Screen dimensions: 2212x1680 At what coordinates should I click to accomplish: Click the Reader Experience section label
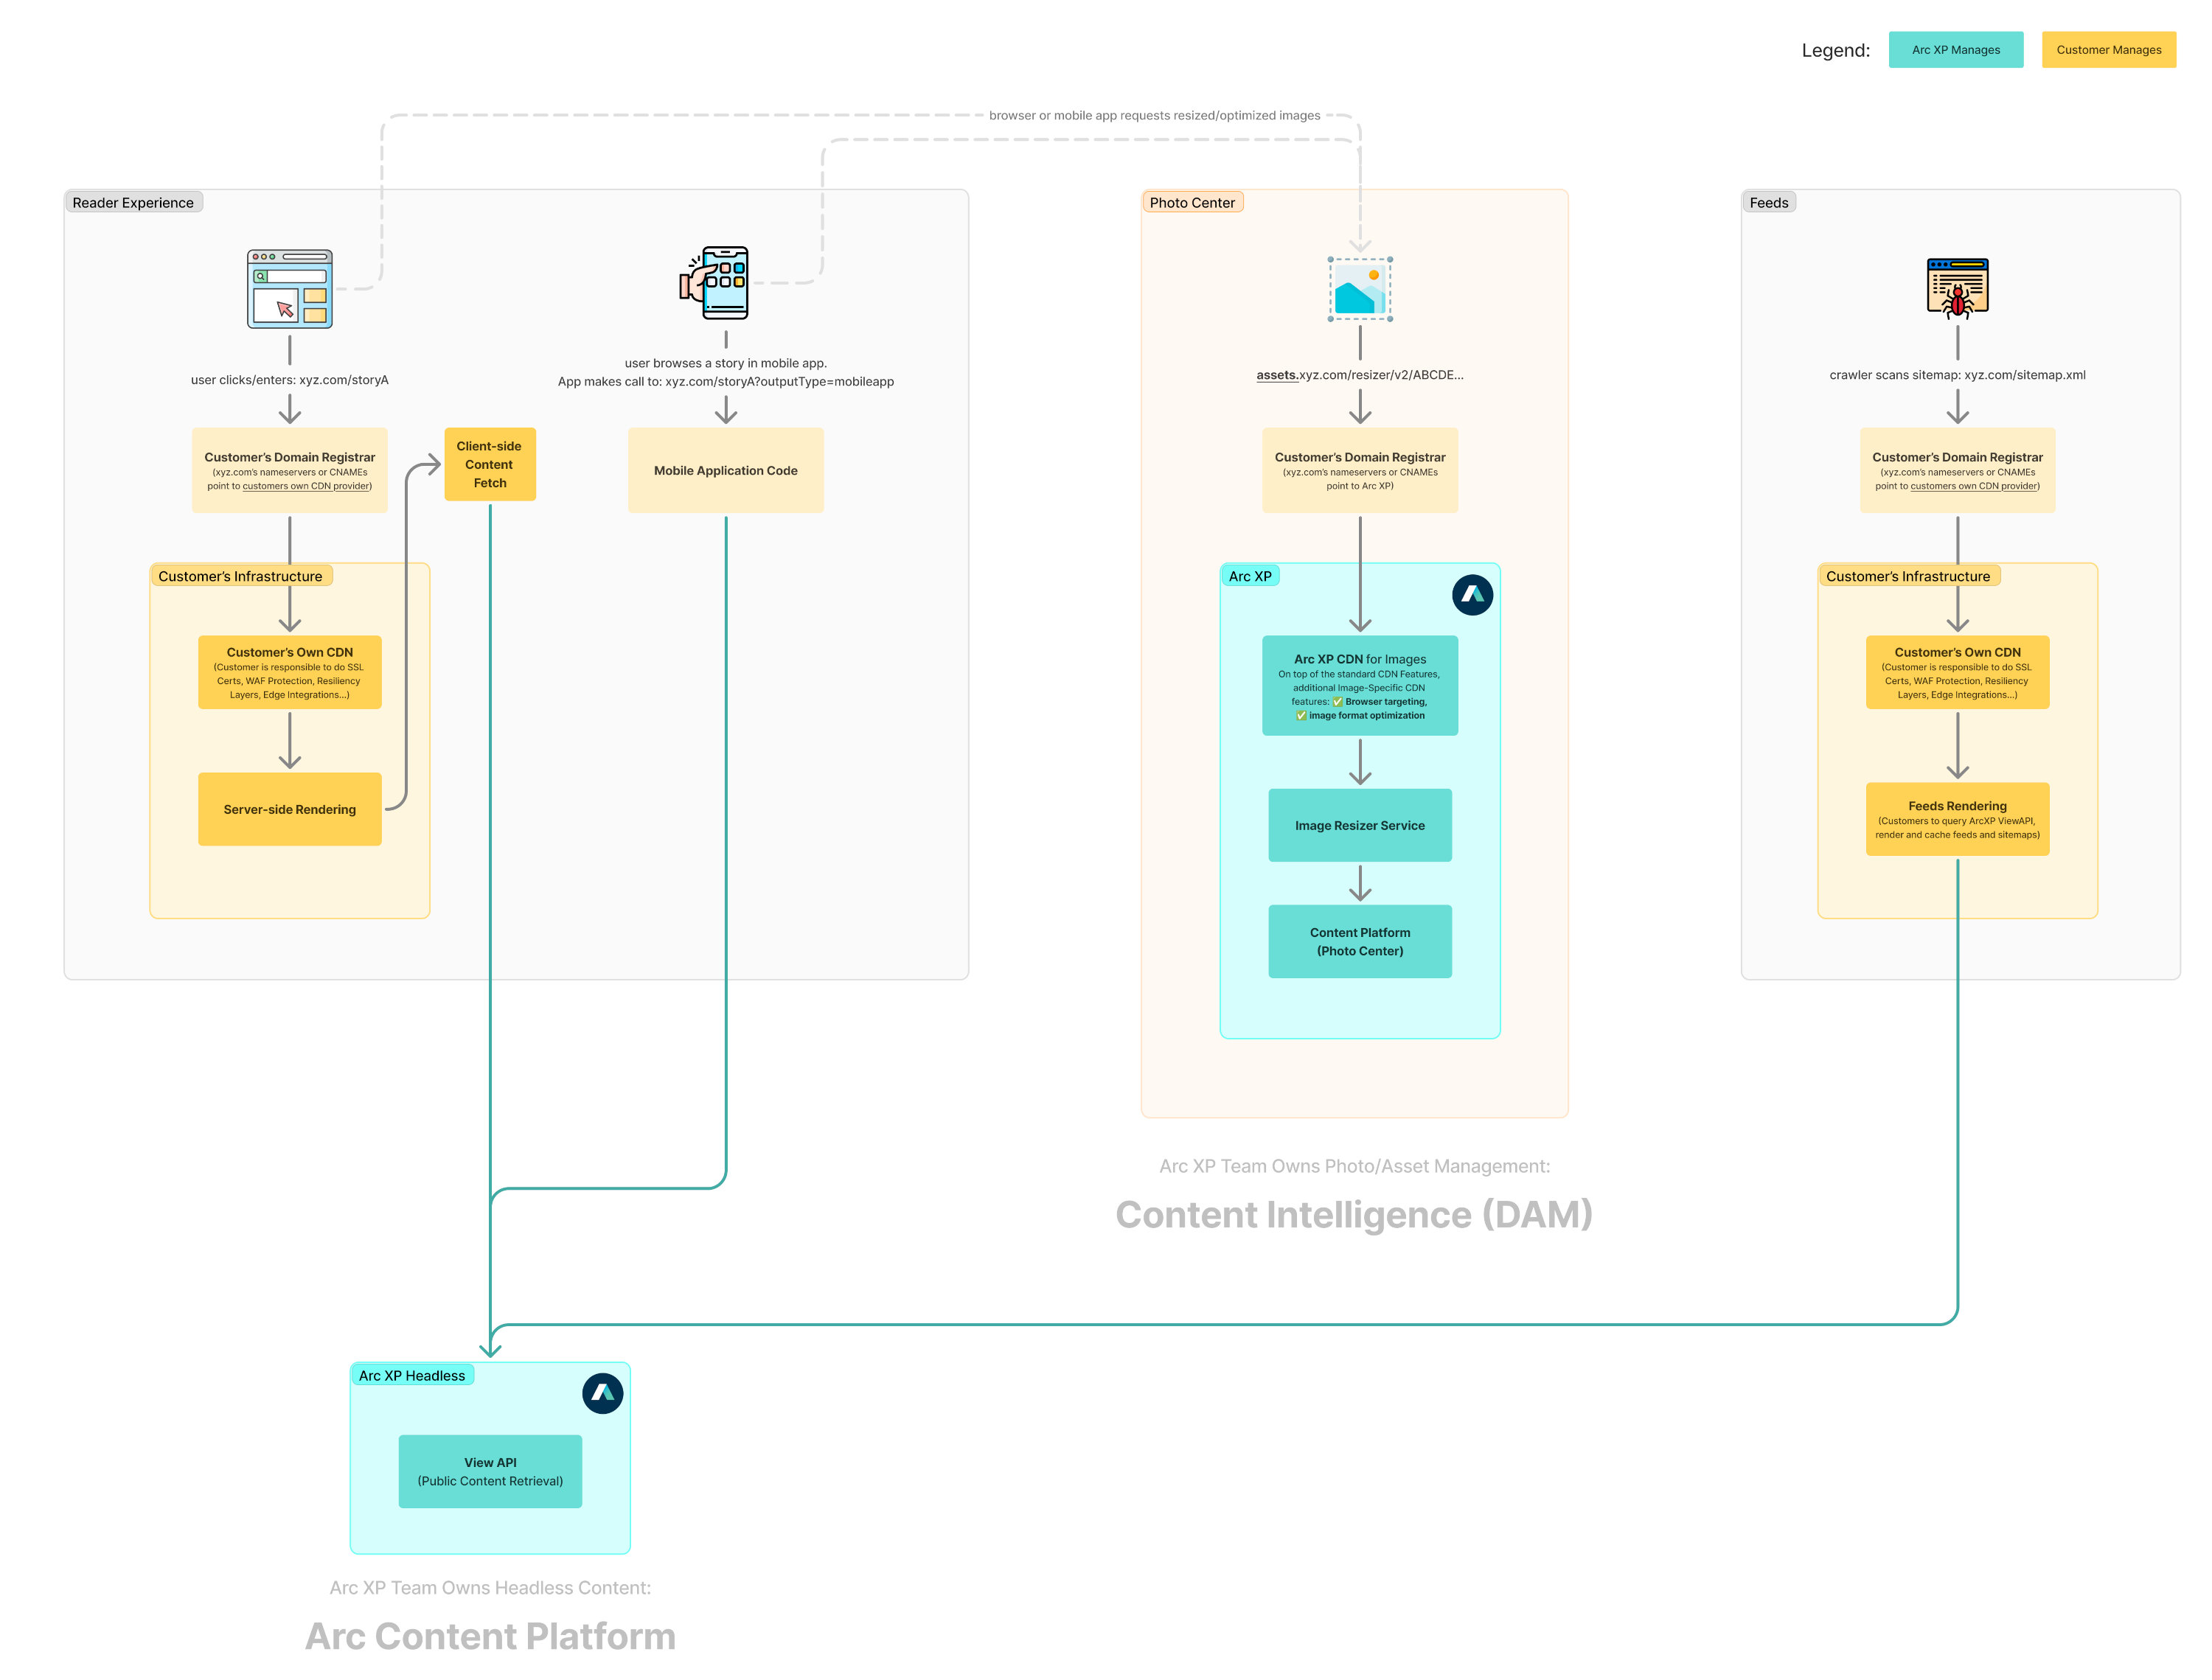[133, 203]
